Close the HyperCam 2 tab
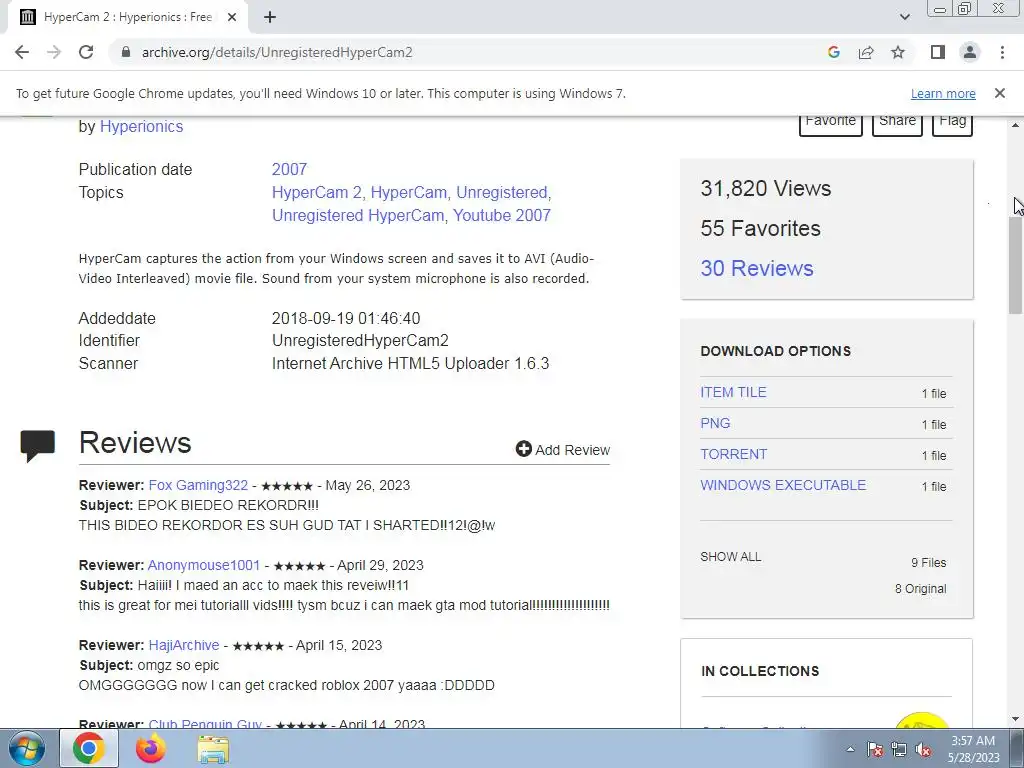Screen dimensions: 1024x768 [x=231, y=17]
